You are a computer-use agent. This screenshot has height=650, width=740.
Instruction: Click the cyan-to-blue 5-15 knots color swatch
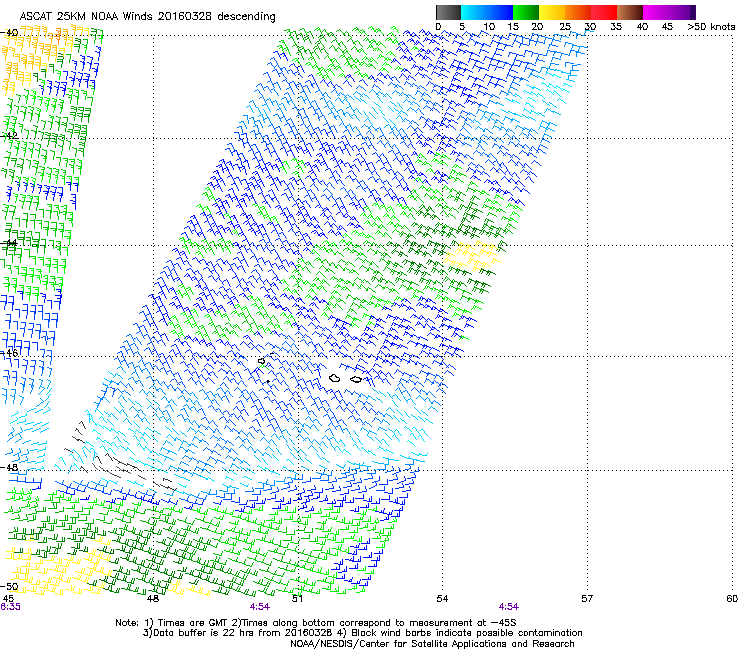point(487,12)
